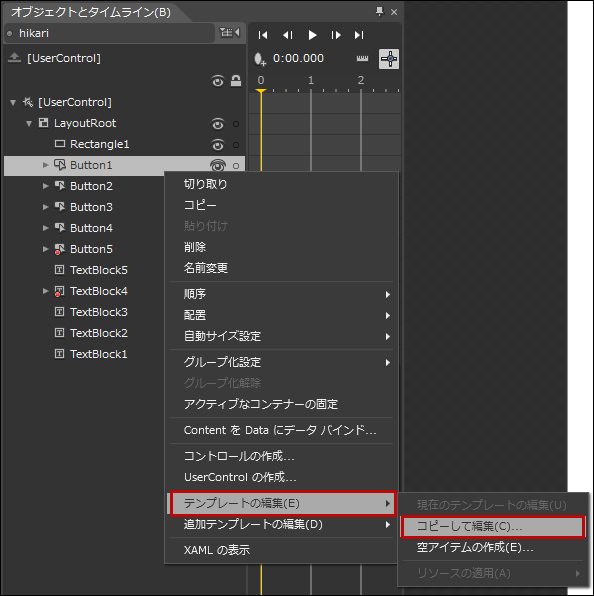Expand the Button1 node
This screenshot has height=596, width=594.
click(46, 165)
